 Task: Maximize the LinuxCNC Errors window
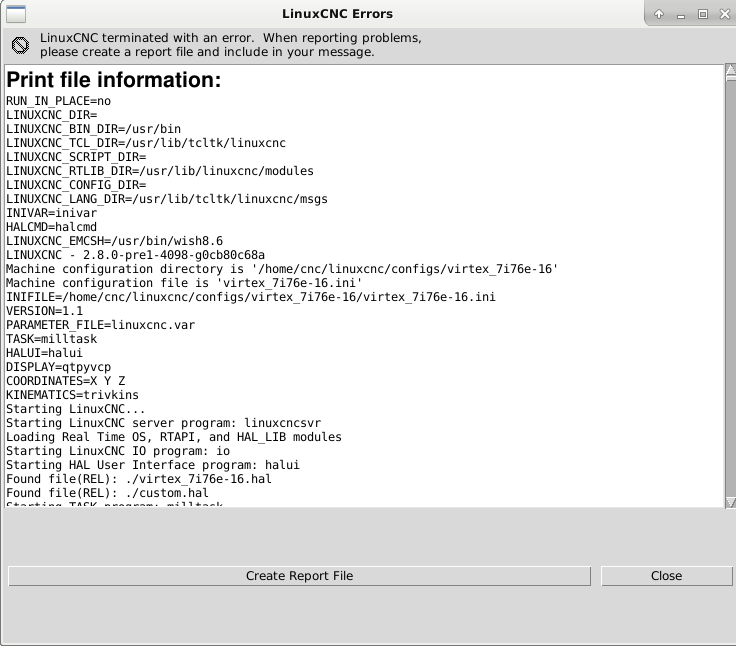tap(703, 14)
